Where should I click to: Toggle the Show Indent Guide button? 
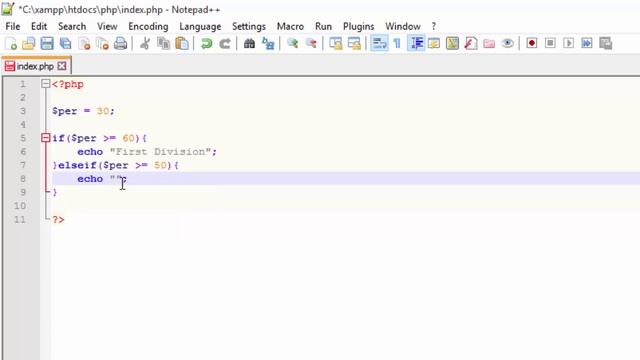416,43
